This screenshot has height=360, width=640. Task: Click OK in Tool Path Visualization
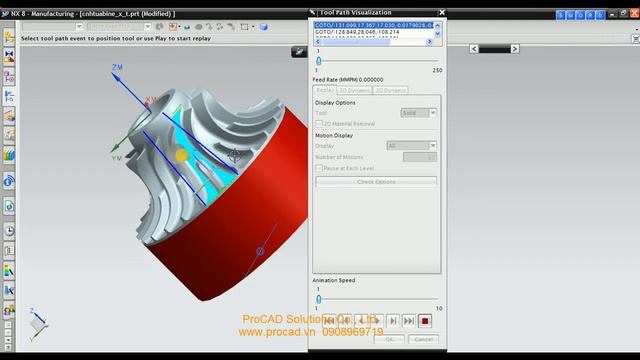tap(389, 339)
